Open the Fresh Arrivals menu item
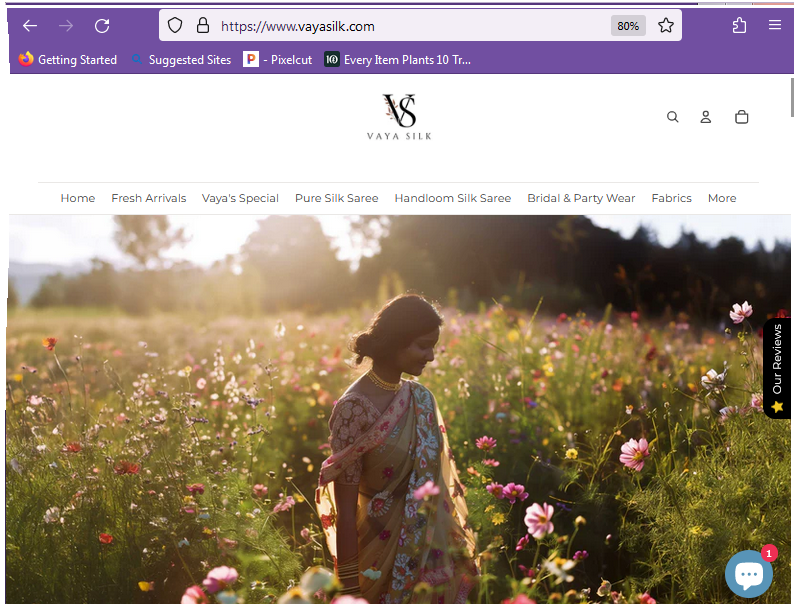 pos(149,198)
